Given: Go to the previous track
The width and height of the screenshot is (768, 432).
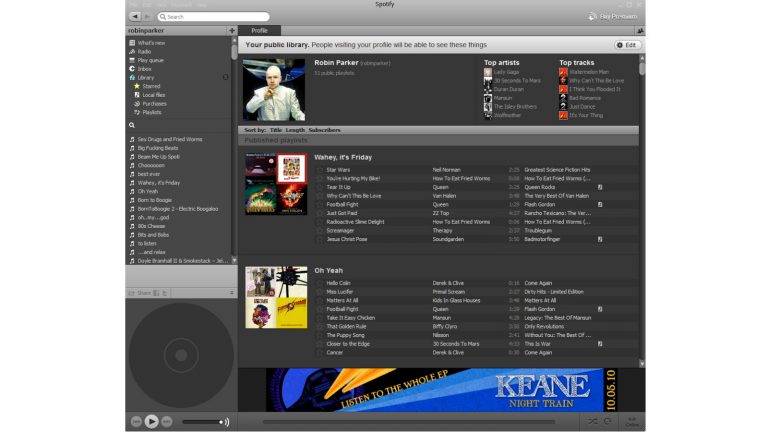Looking at the screenshot, I should coord(136,421).
